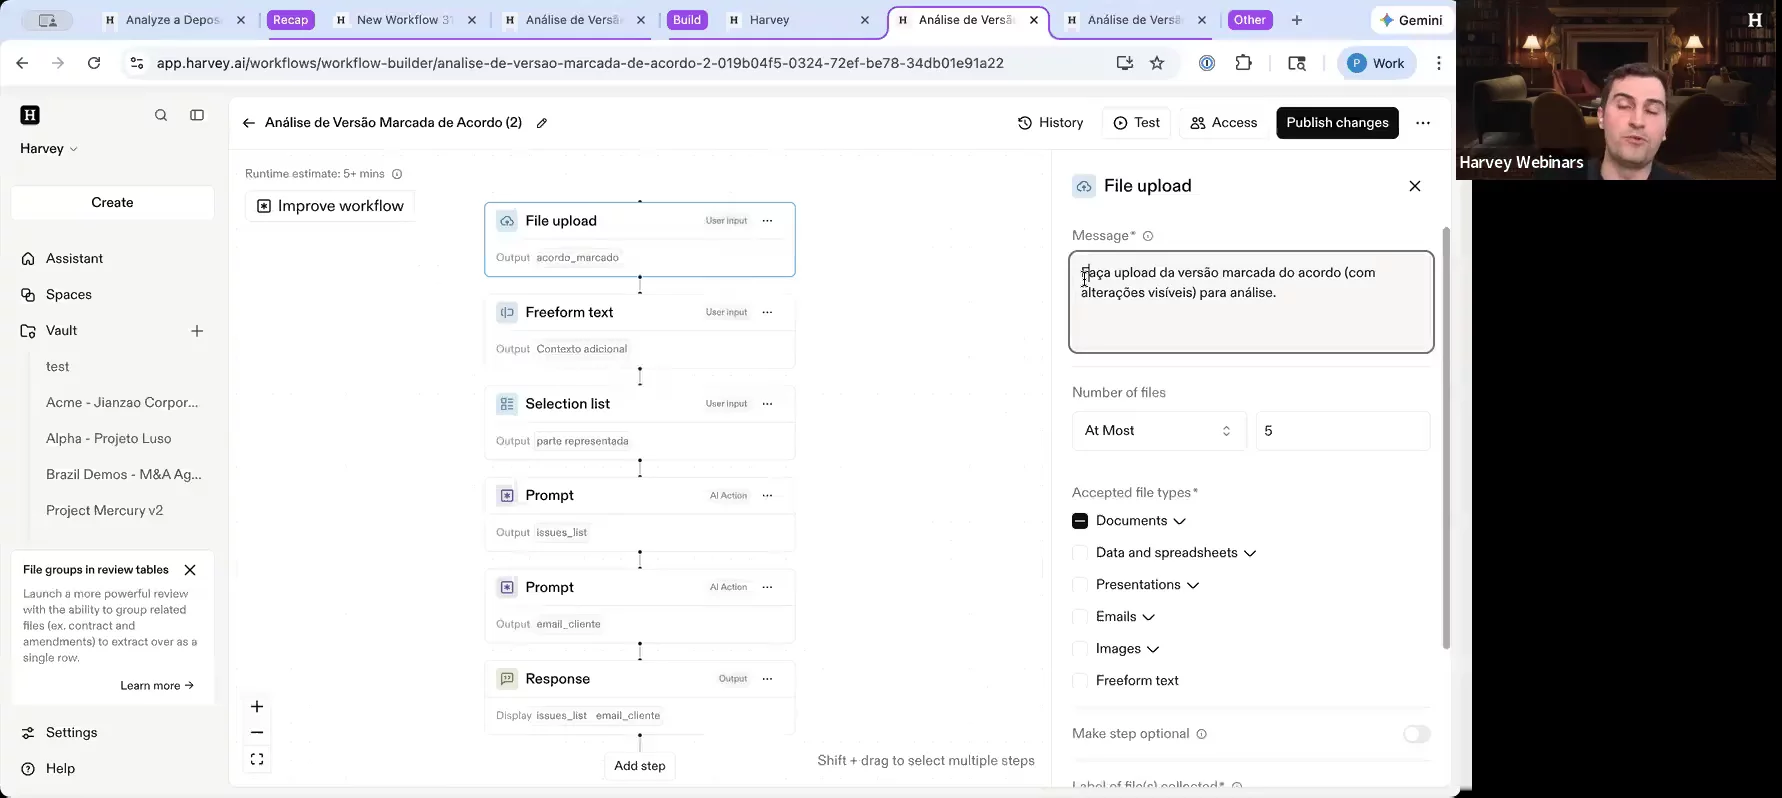Screen dimensions: 1782x798
Task: Open File upload step options menu
Action: (767, 221)
